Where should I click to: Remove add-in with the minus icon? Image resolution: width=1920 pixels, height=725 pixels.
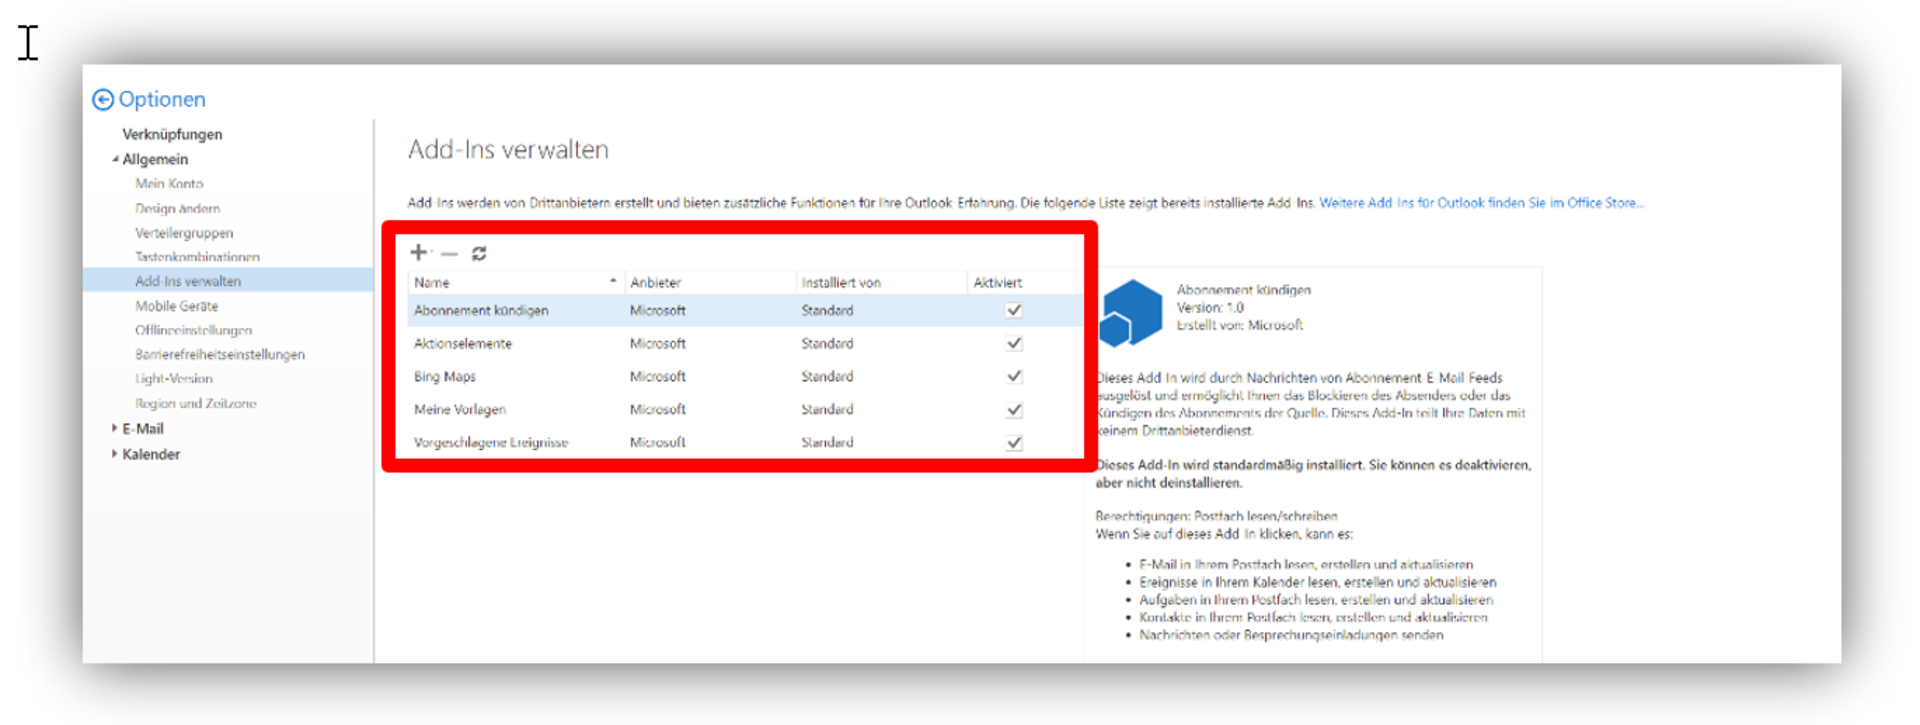449,254
